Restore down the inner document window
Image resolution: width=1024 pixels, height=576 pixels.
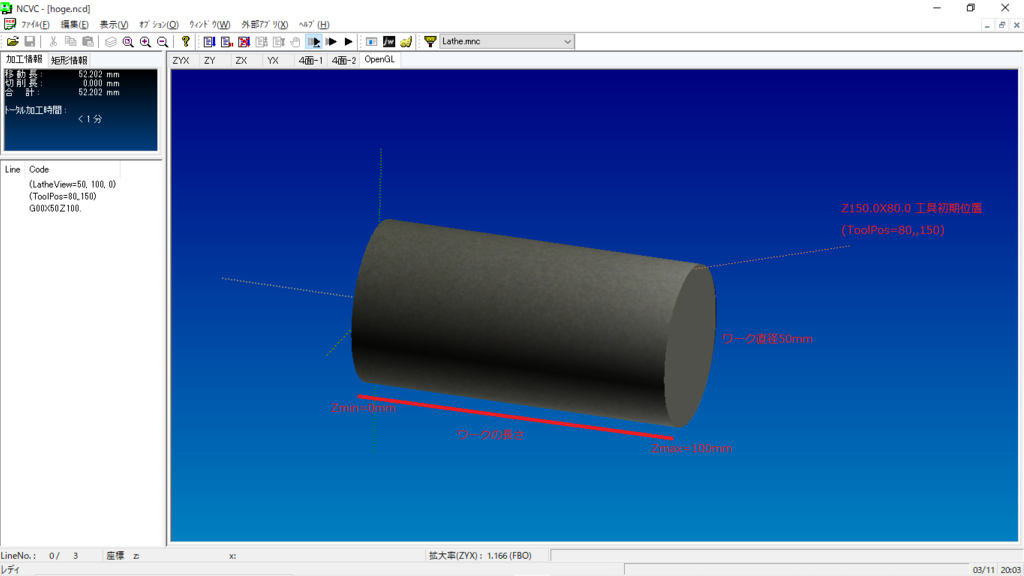pos(1002,25)
